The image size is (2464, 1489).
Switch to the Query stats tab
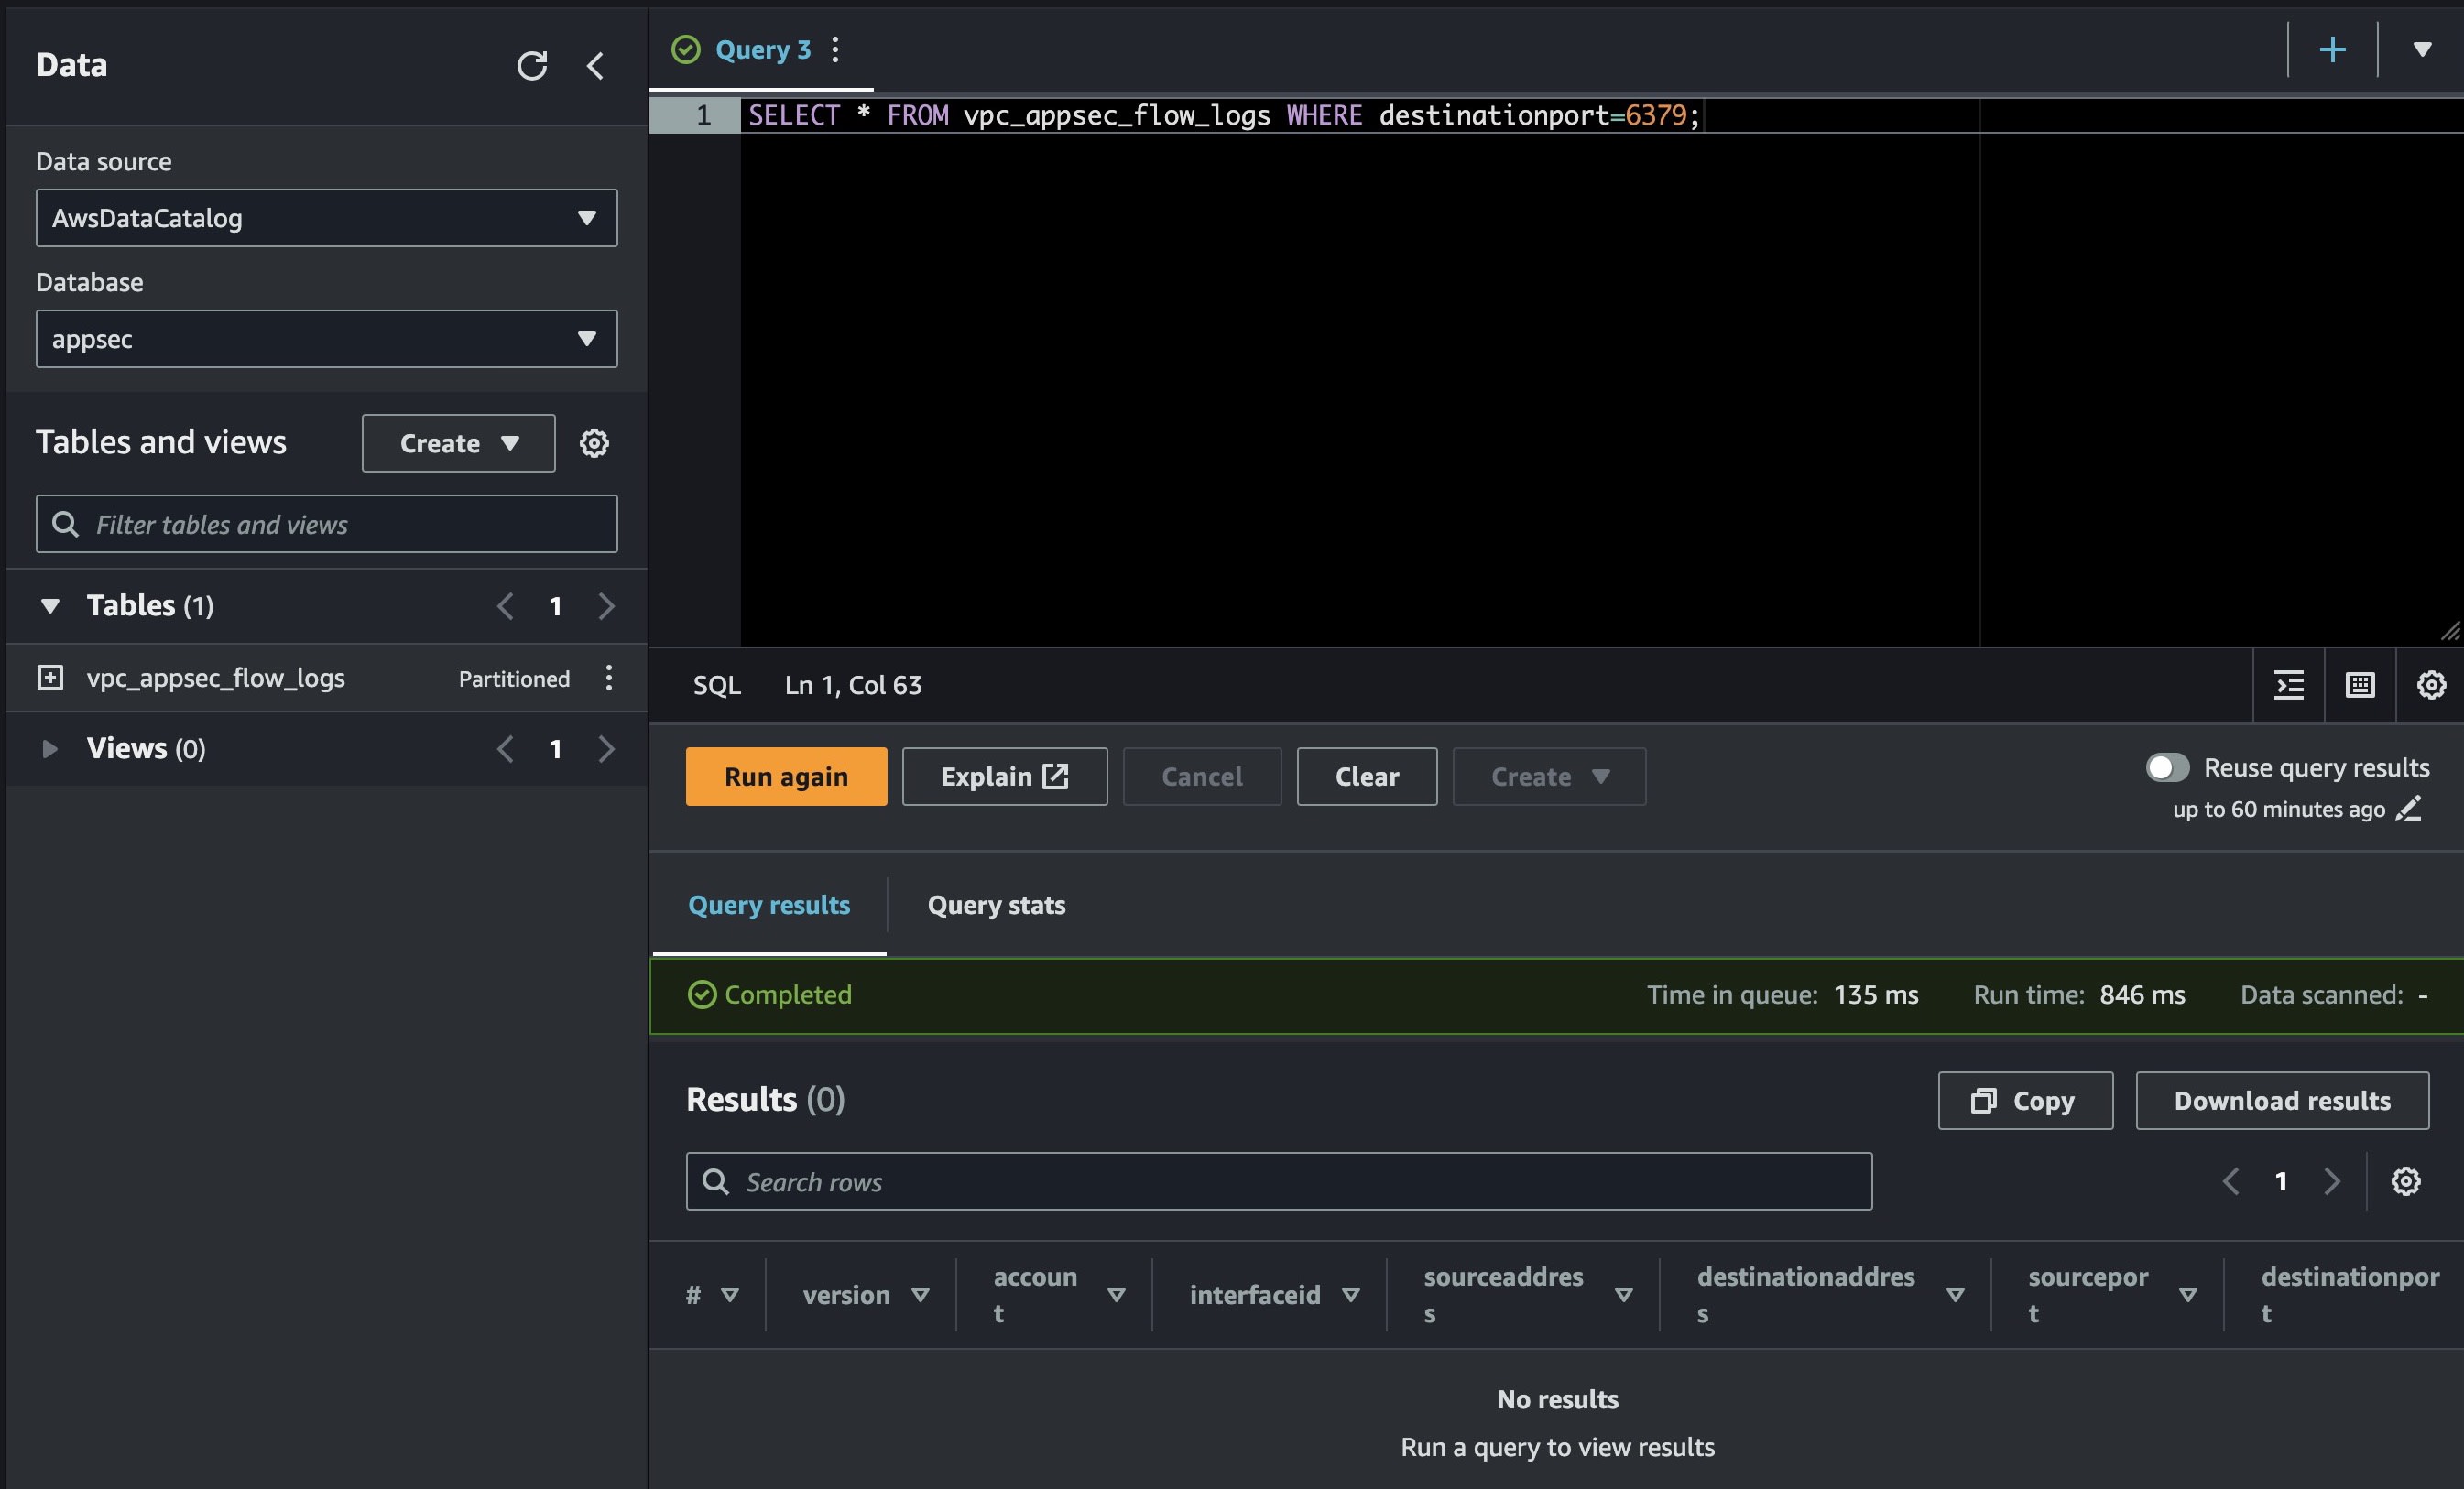[x=997, y=903]
